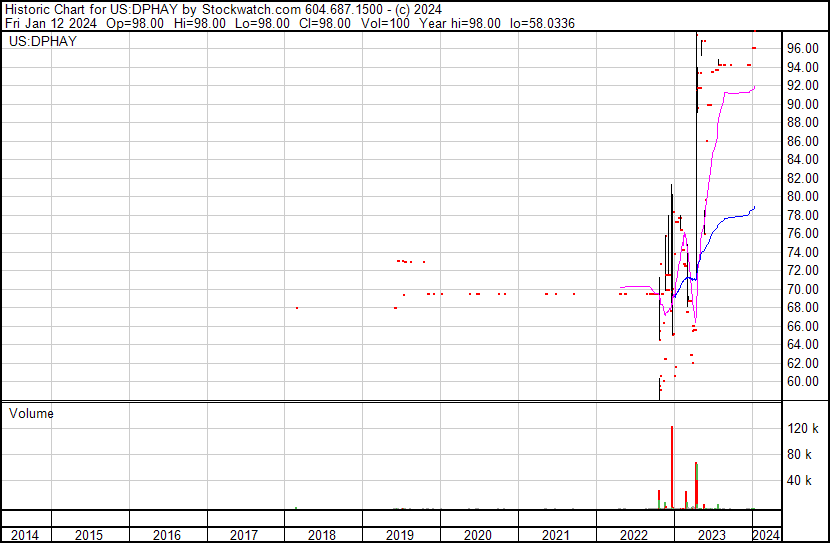
Task: Click the 60.00 price axis label
Action: tap(803, 382)
